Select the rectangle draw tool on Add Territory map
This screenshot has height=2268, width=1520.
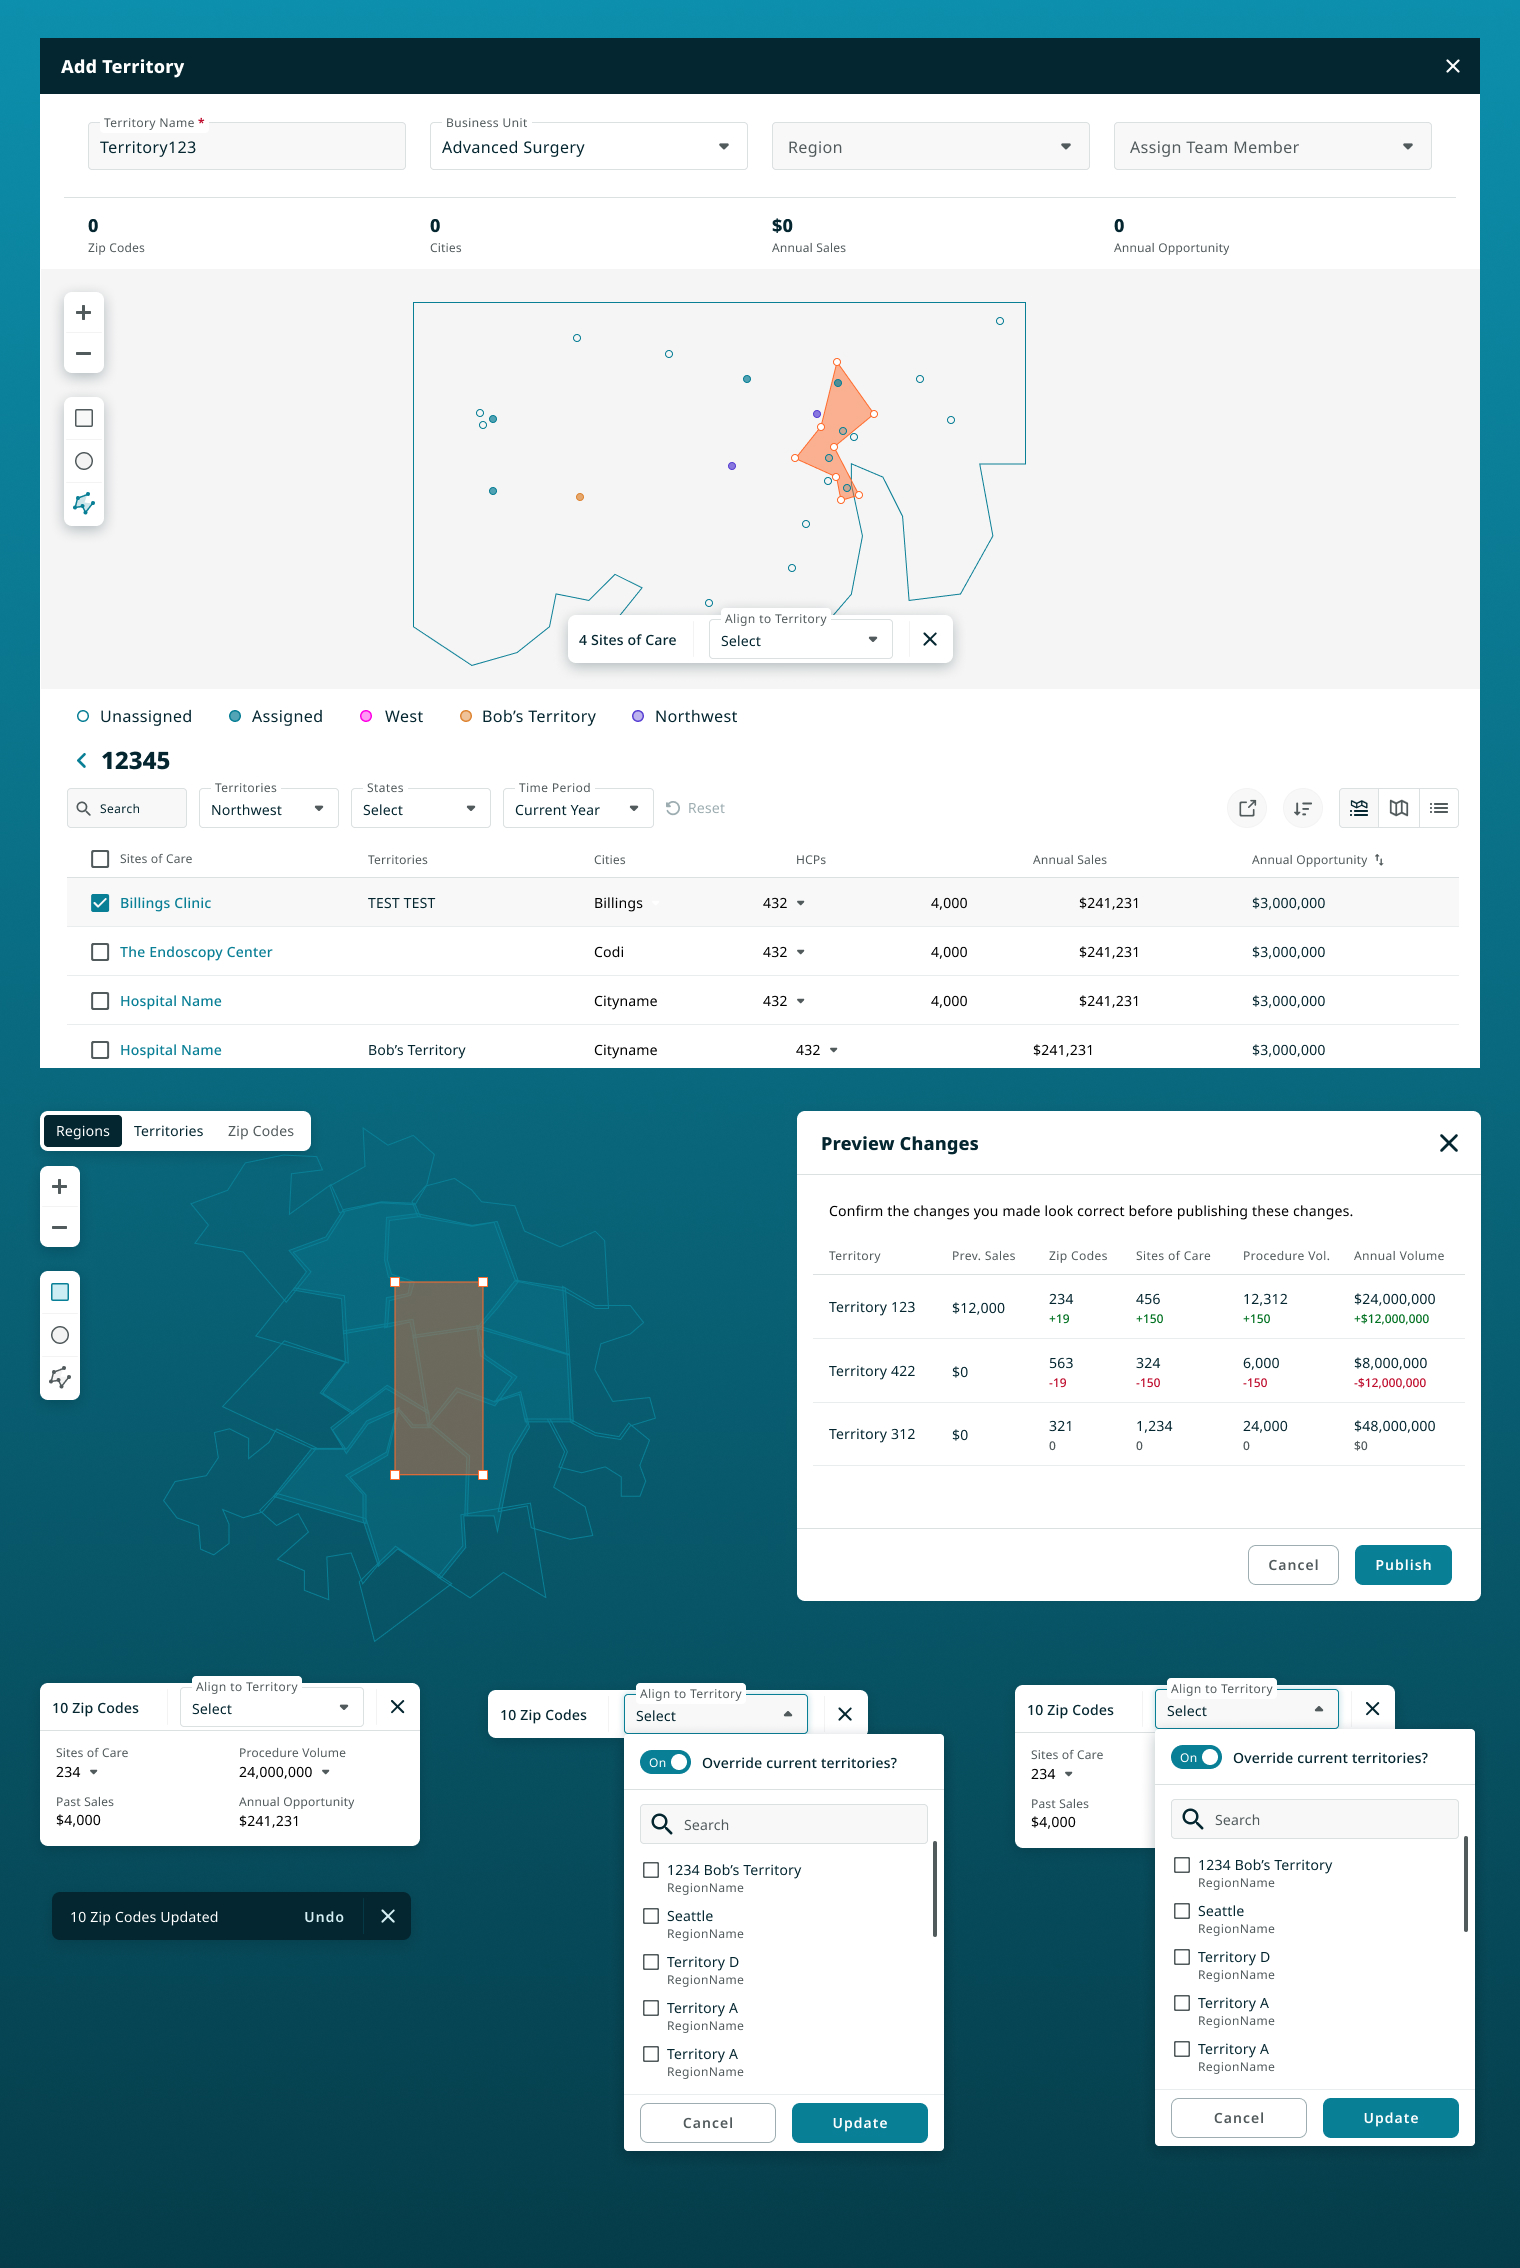point(84,418)
